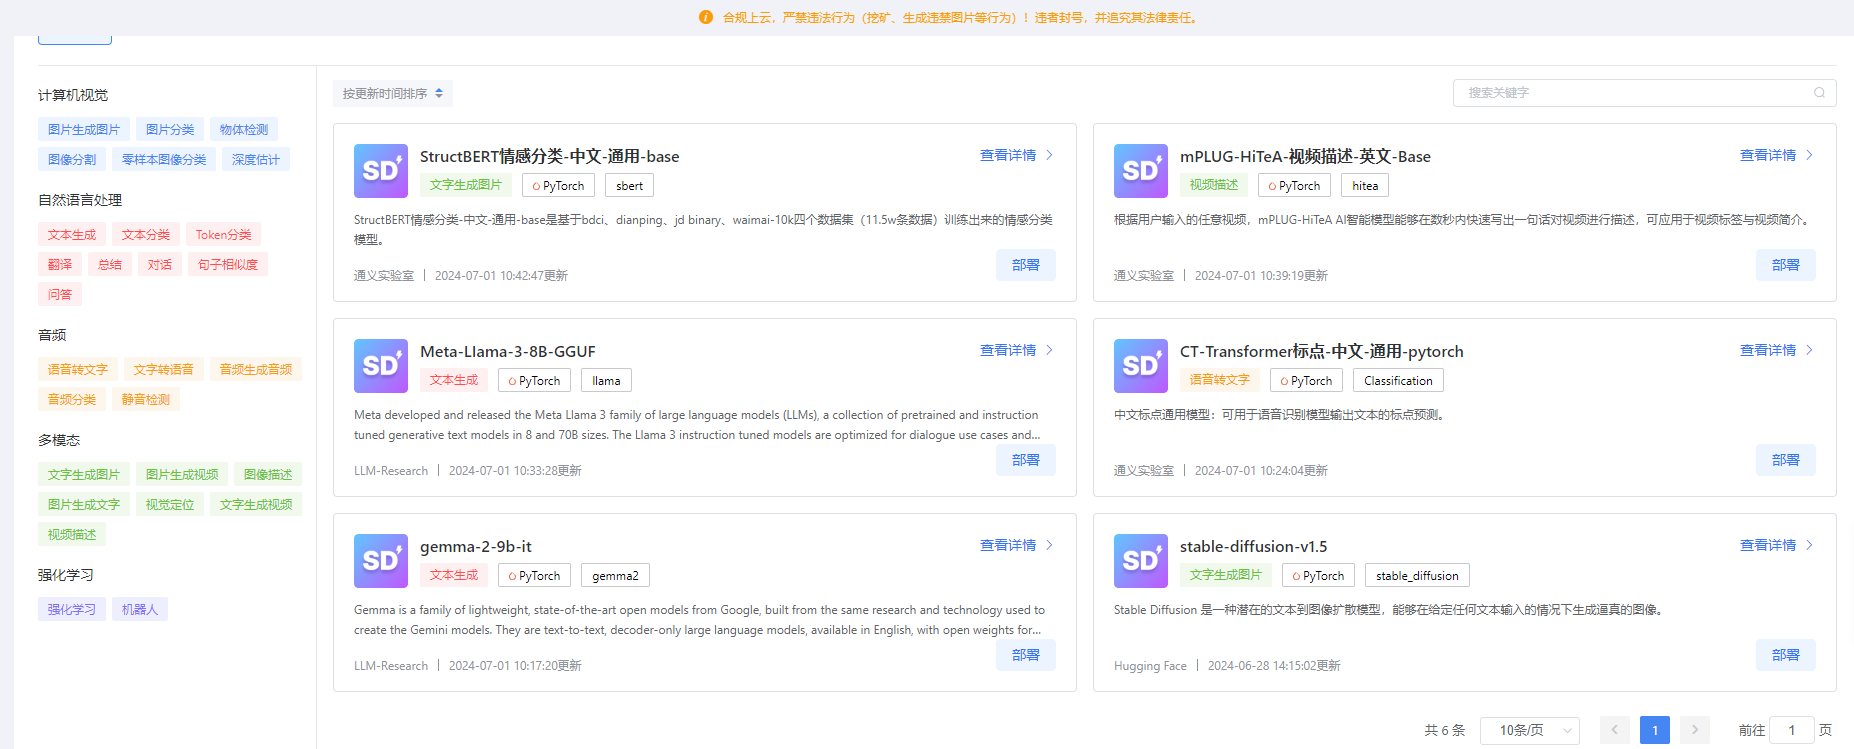Image resolution: width=1854 pixels, height=749 pixels.
Task: Select the 音频分类 filter tag
Action: click(x=72, y=399)
